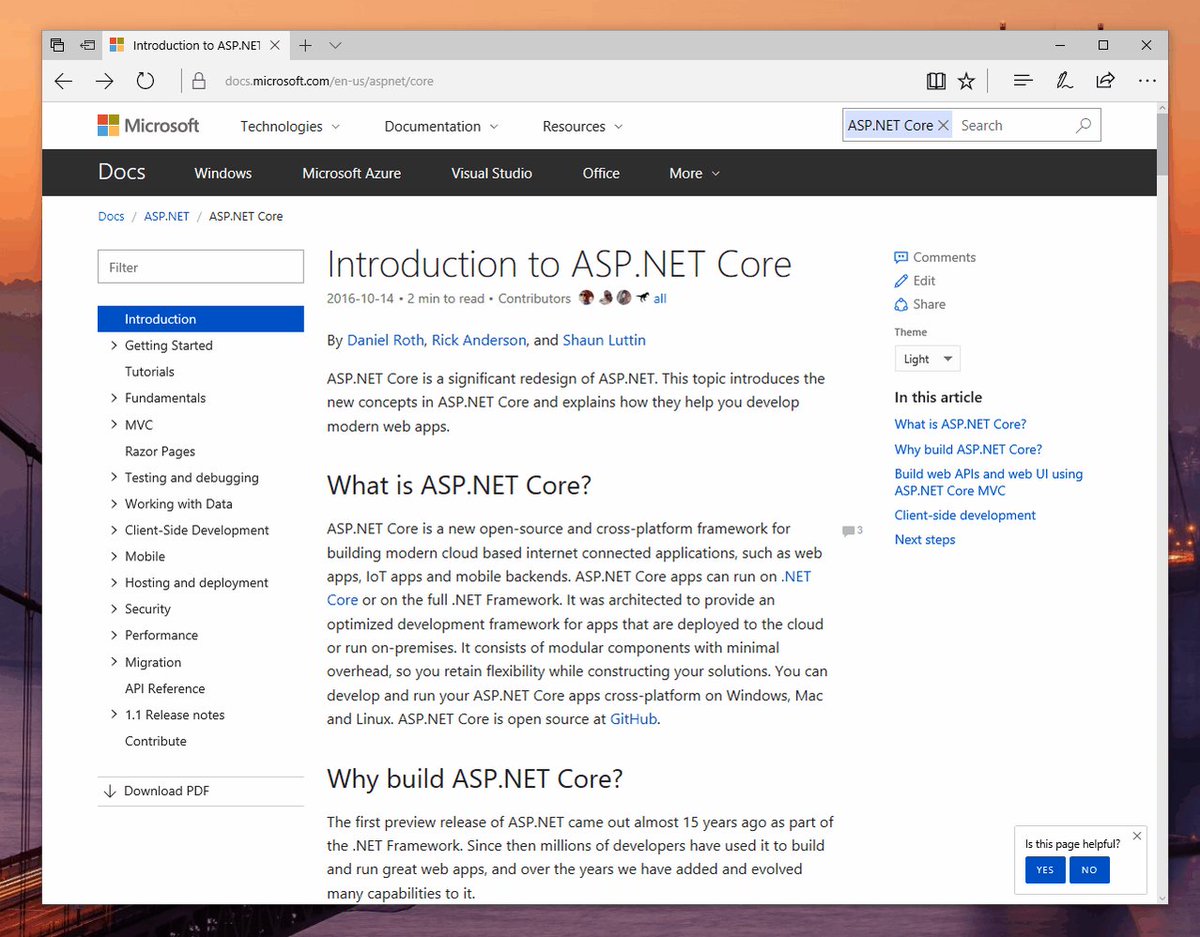Click the tabs you've set aside icon
This screenshot has width=1200, height=937.
pos(57,45)
